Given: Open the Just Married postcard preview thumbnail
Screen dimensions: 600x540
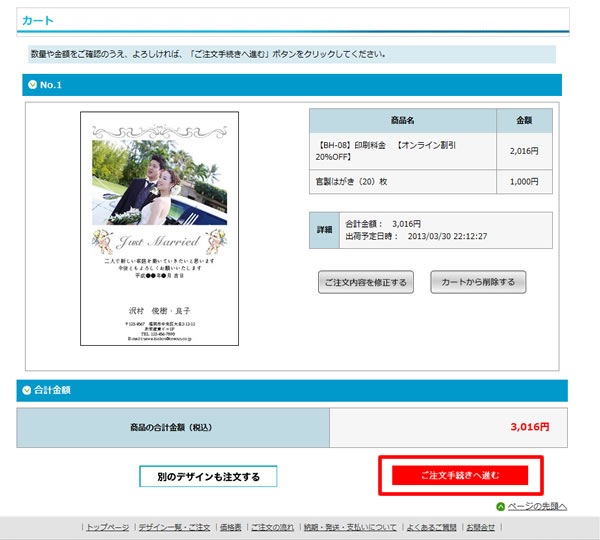Looking at the screenshot, I should [x=159, y=228].
